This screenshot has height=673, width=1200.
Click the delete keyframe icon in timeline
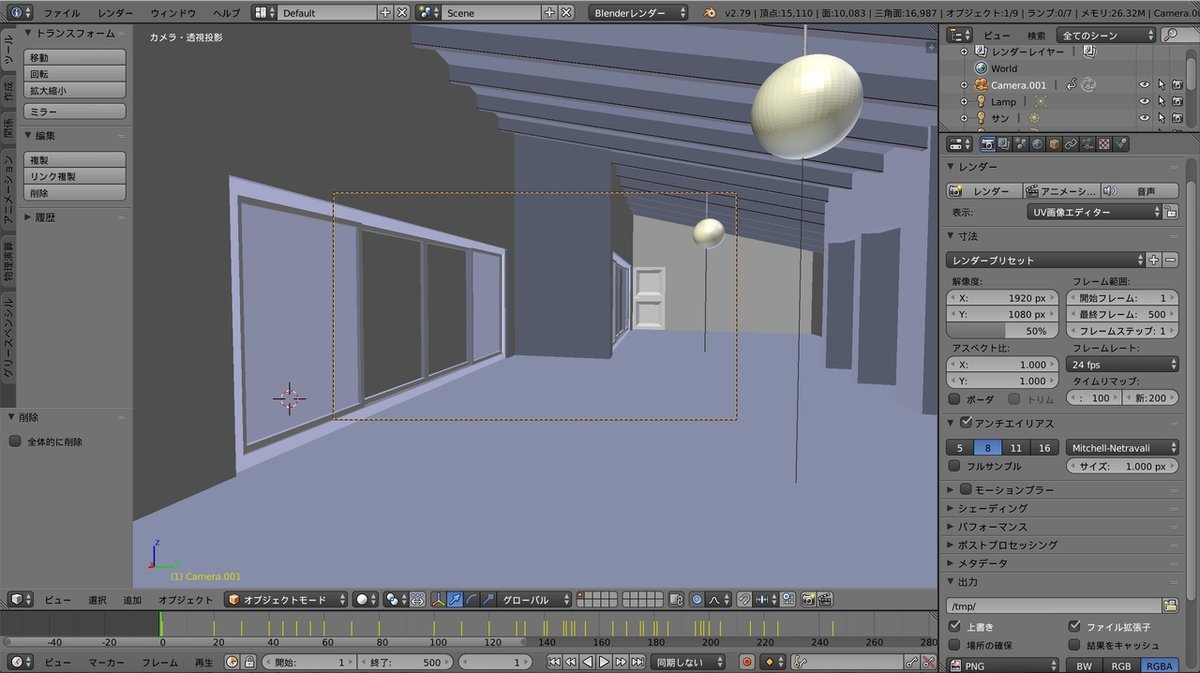click(928, 662)
